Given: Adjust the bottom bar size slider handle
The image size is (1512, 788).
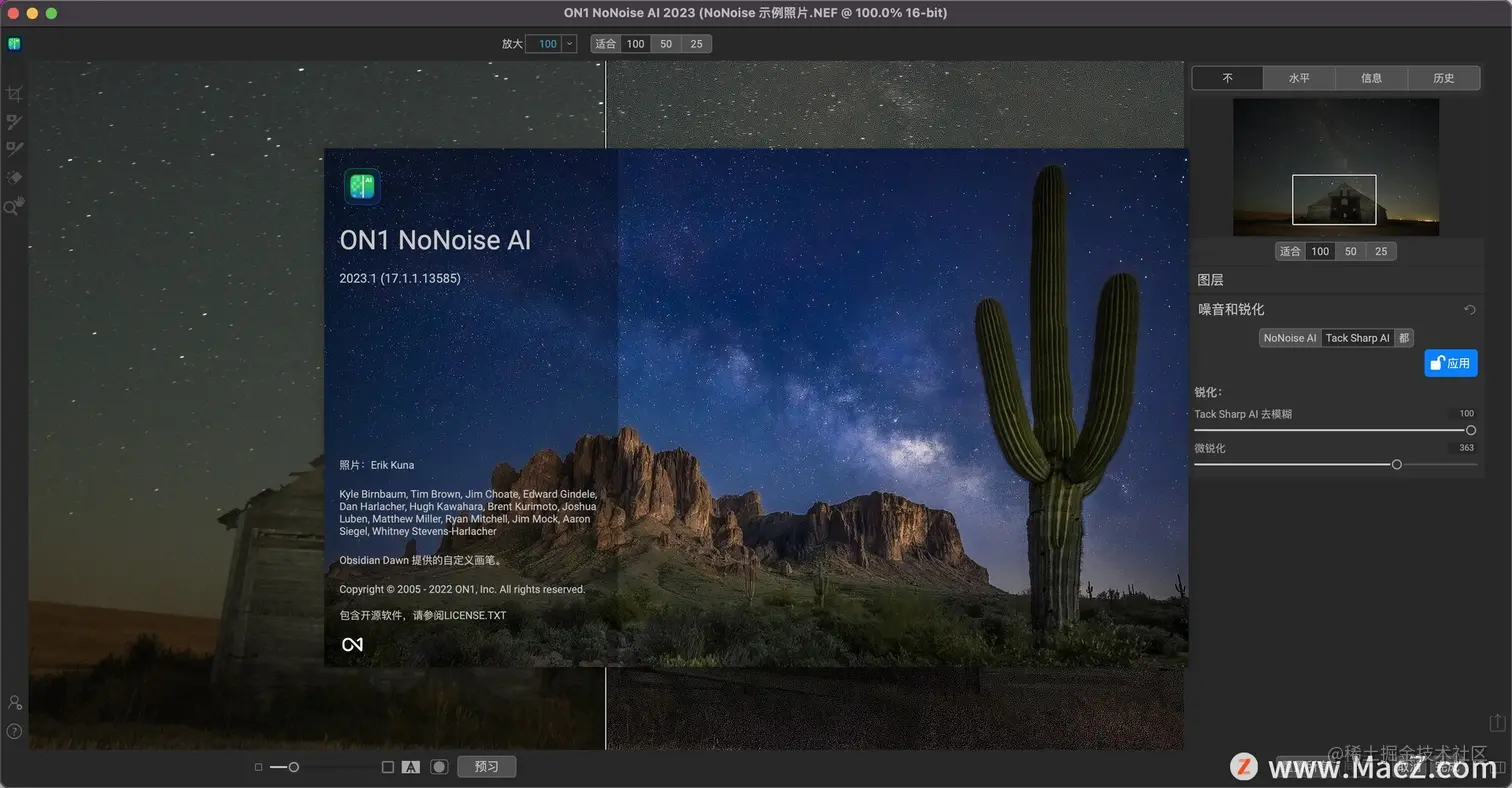Looking at the screenshot, I should coord(293,767).
